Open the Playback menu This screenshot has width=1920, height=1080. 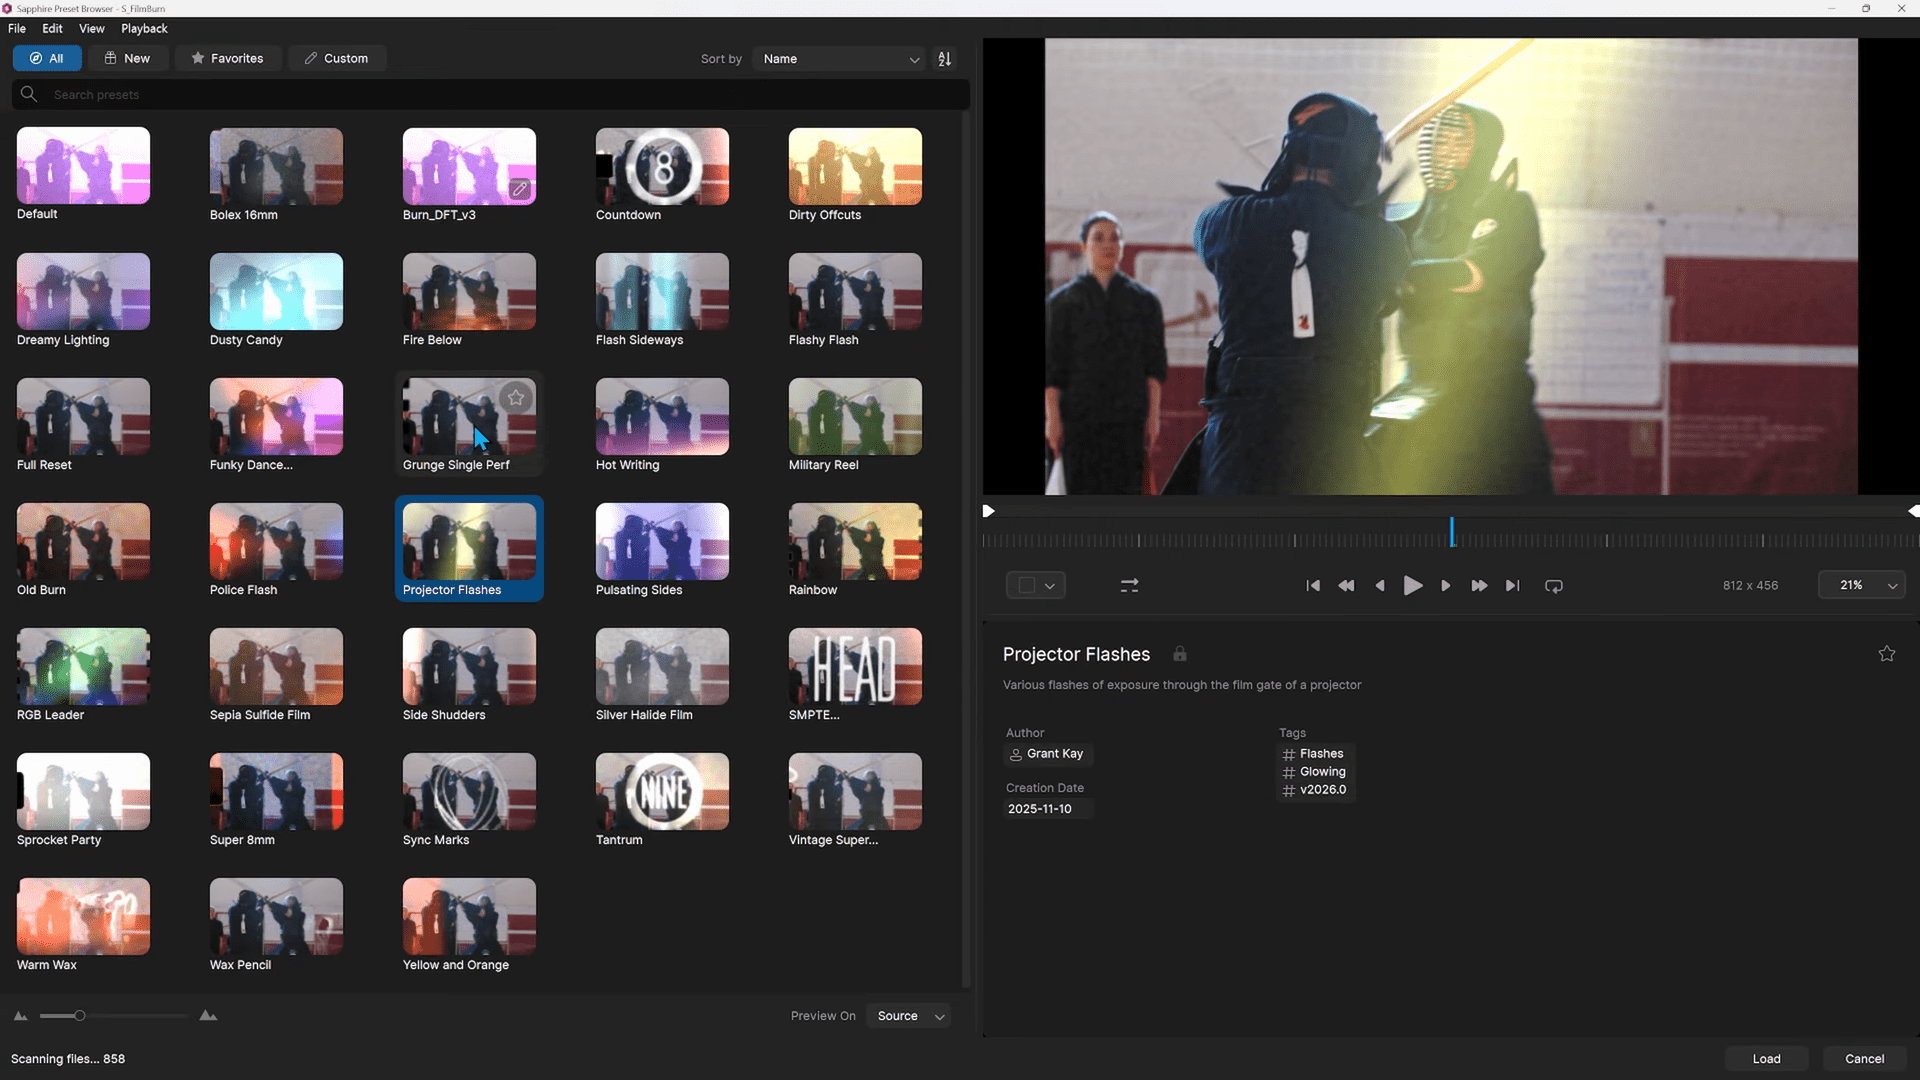[144, 28]
